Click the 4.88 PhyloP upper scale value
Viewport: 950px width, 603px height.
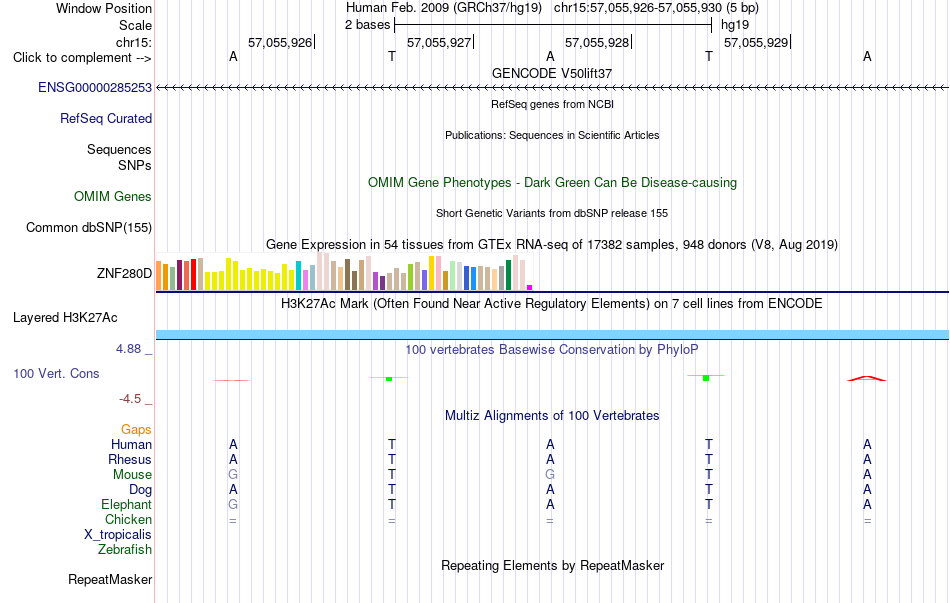click(x=128, y=349)
